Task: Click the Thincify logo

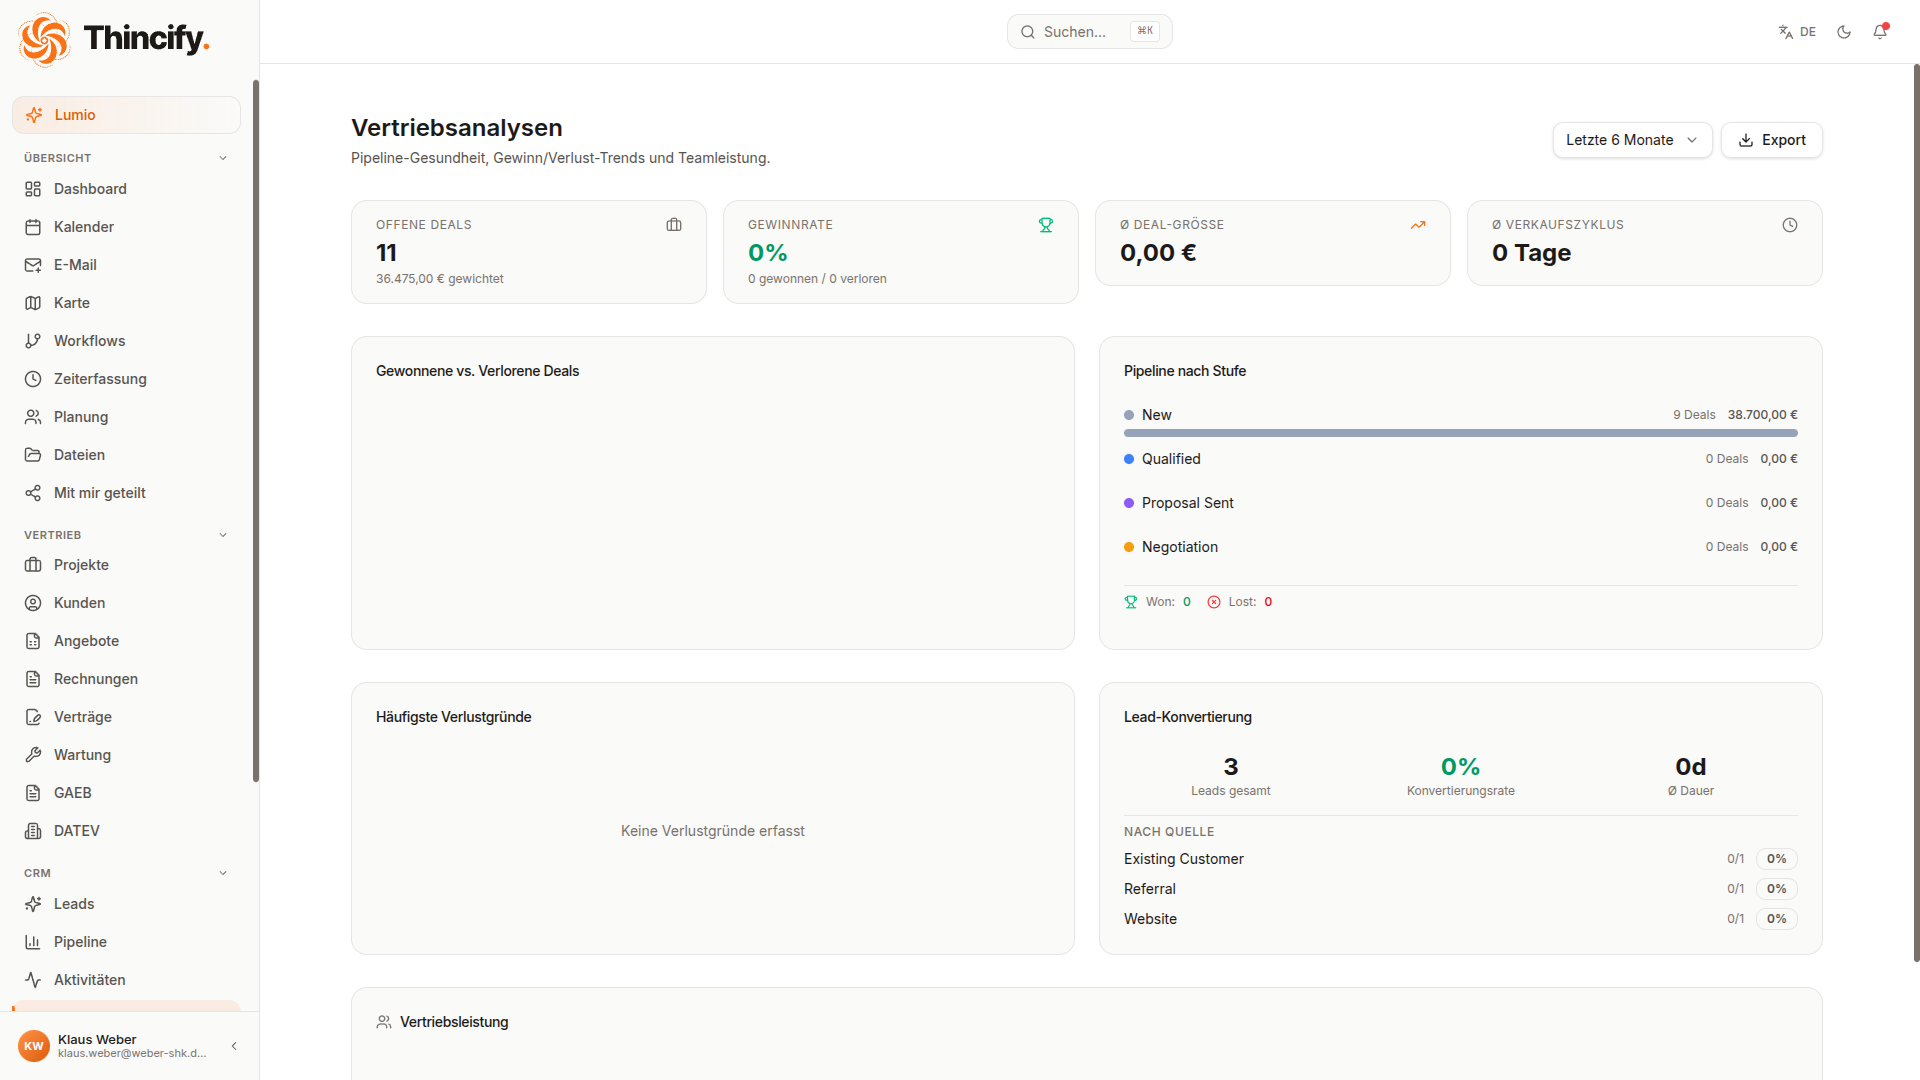Action: pyautogui.click(x=113, y=39)
